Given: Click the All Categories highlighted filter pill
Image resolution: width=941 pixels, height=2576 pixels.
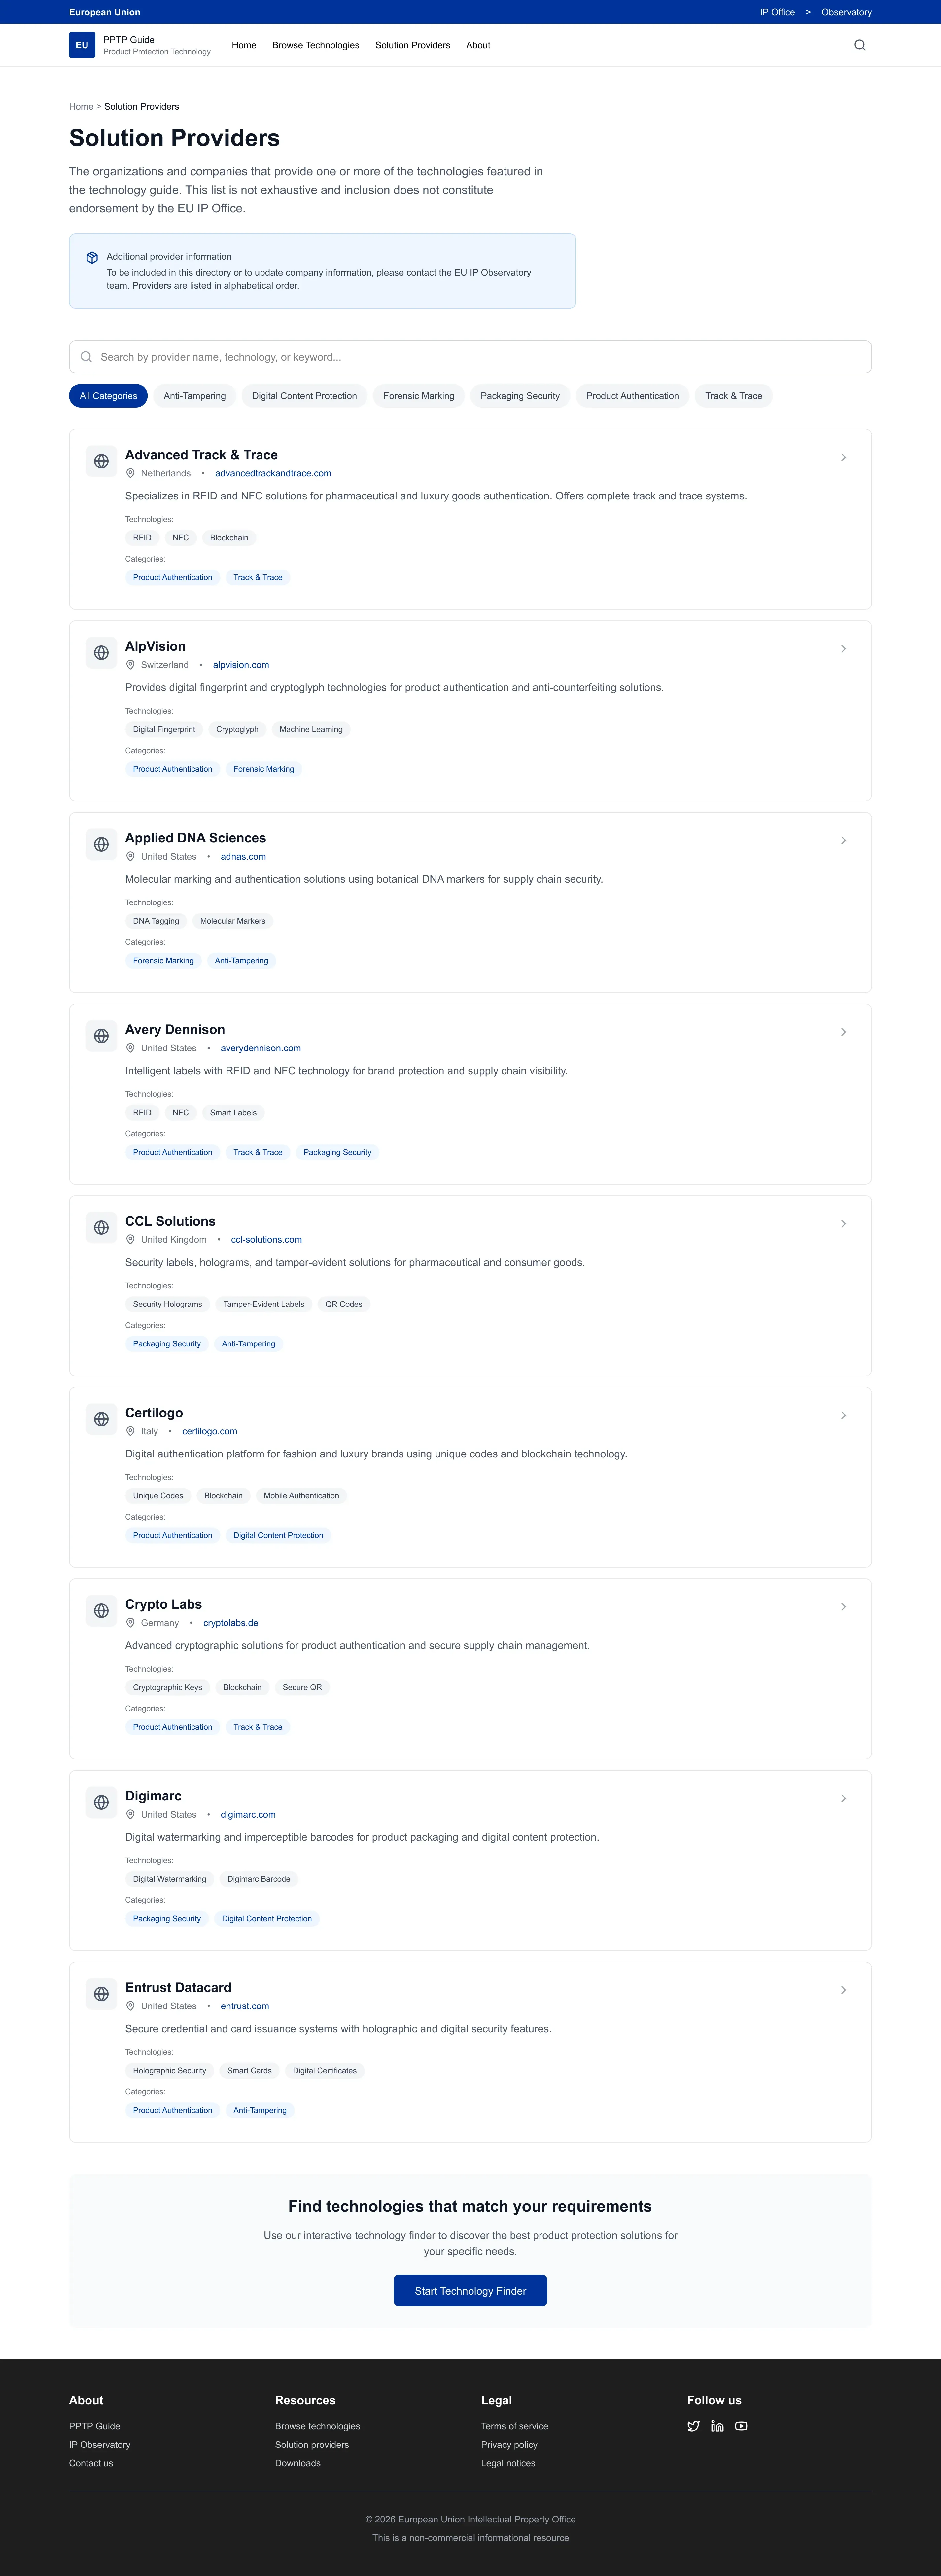Looking at the screenshot, I should pos(107,395).
